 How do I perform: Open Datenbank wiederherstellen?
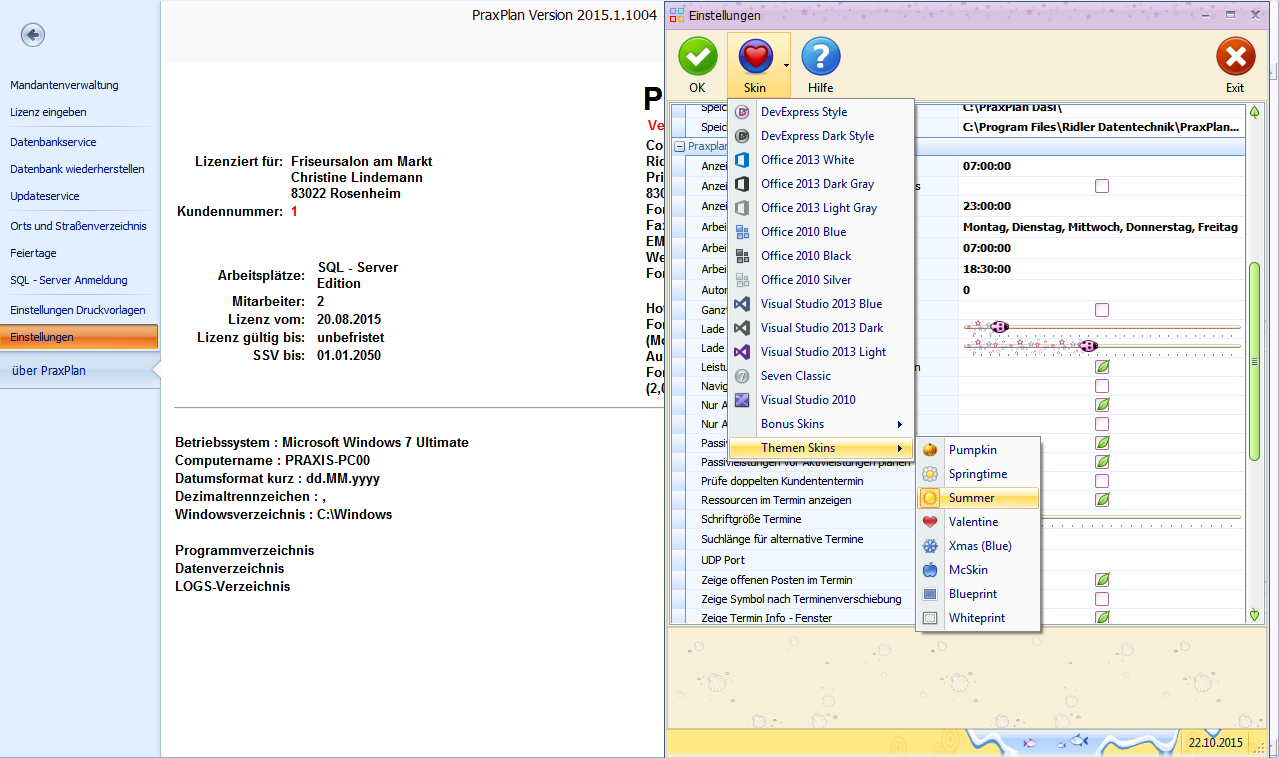(x=77, y=169)
